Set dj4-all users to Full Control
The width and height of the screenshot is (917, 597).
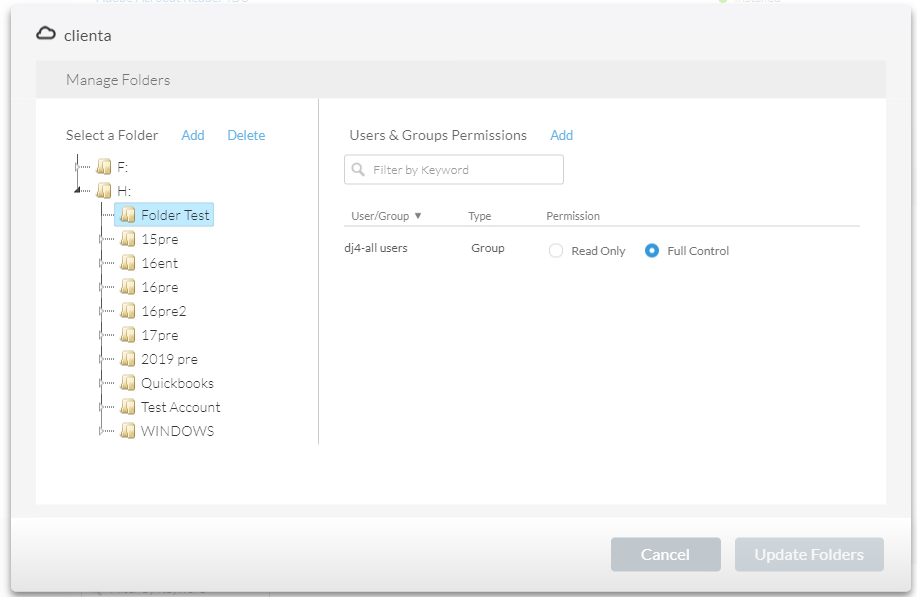point(651,251)
